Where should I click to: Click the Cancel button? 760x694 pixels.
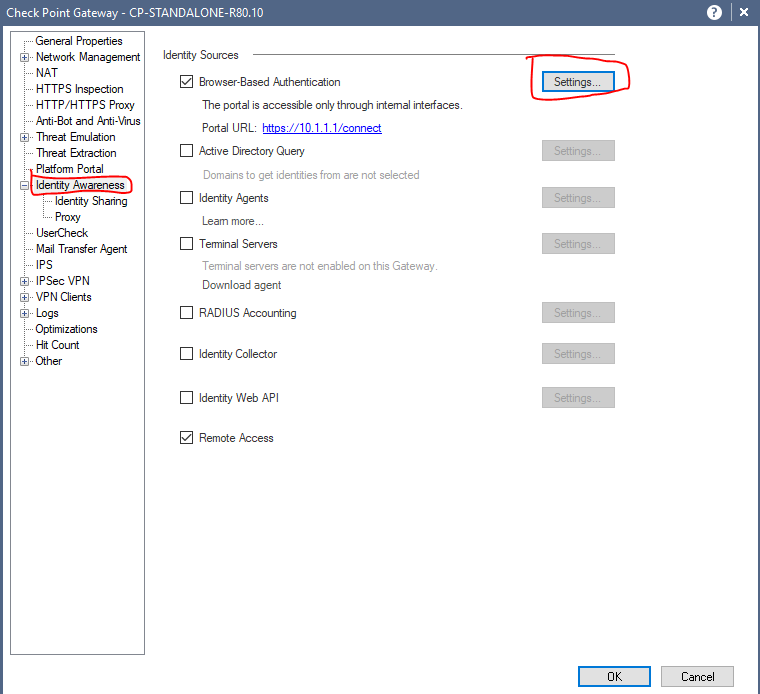(697, 677)
